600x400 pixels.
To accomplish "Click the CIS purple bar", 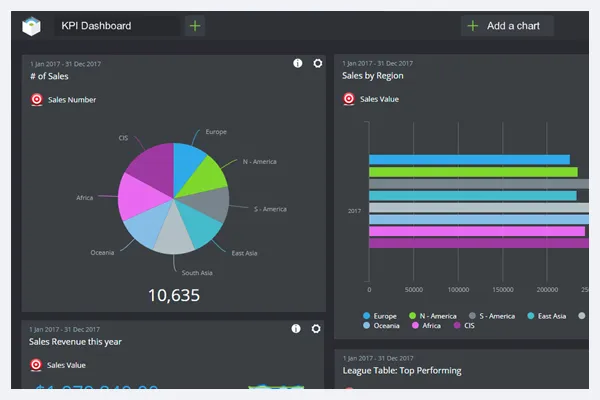I will (479, 243).
